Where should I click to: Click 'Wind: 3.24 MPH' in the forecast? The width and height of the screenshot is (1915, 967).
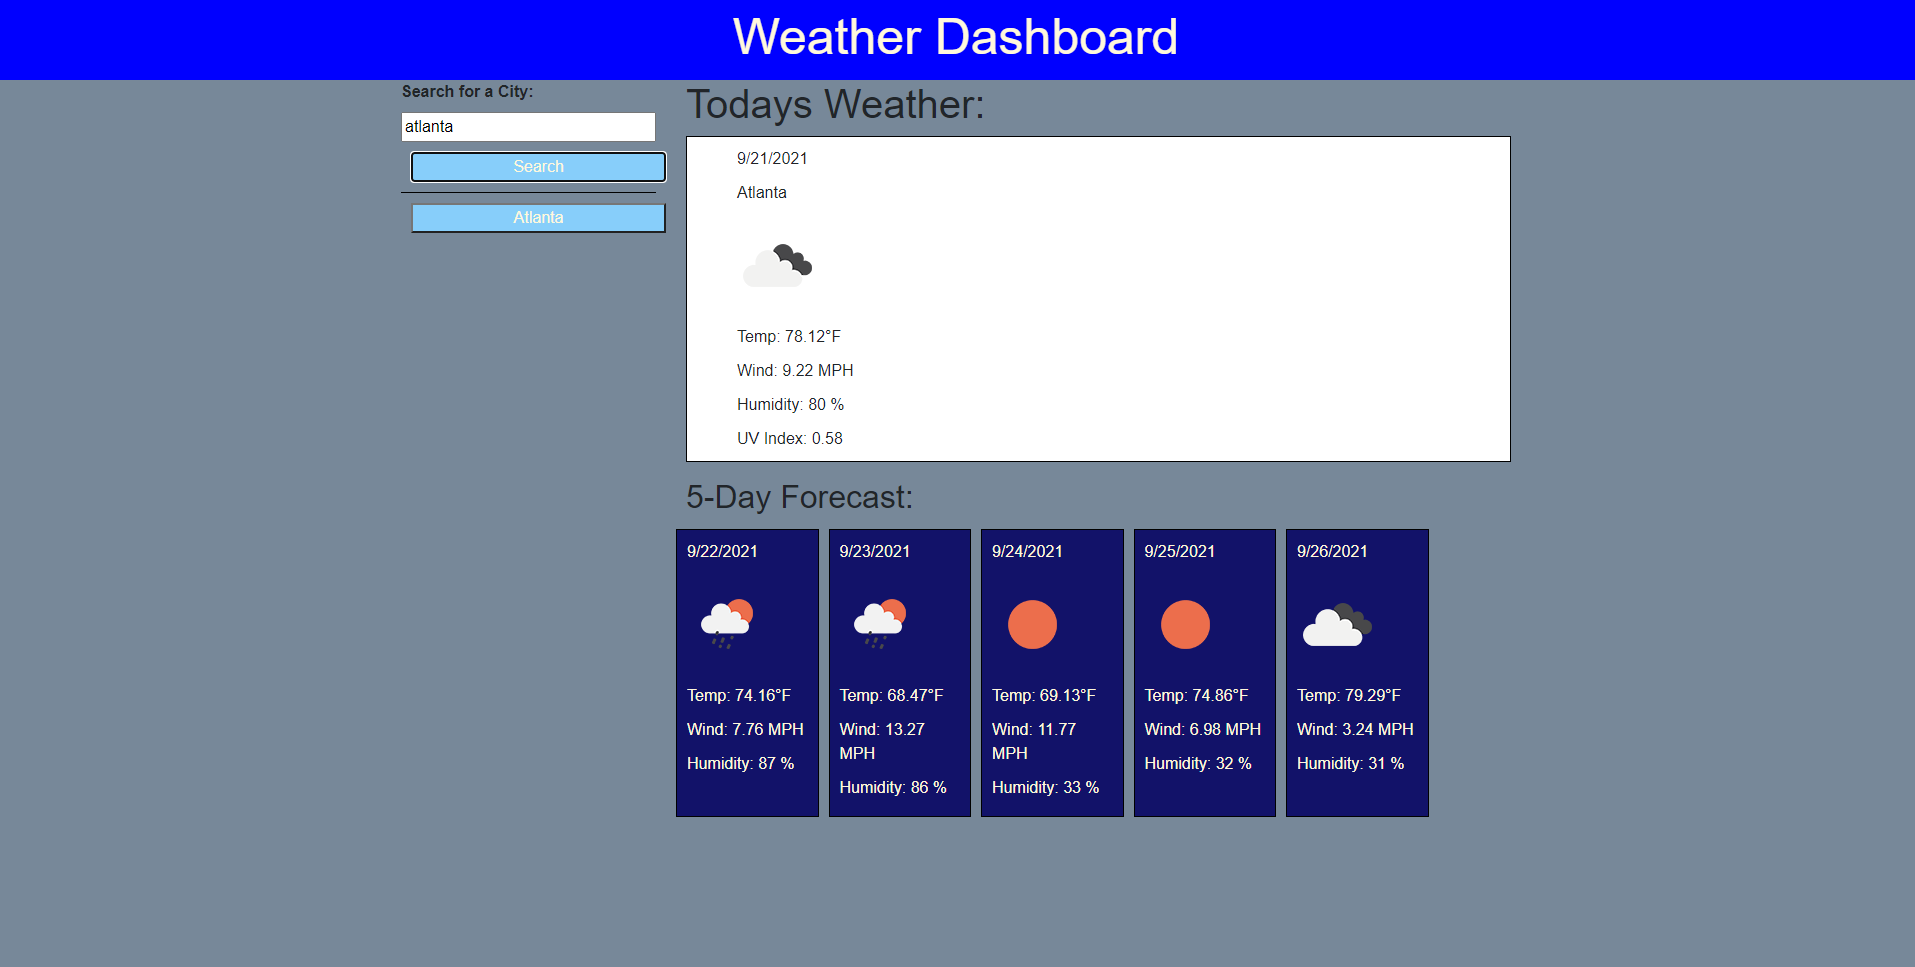[1355, 729]
